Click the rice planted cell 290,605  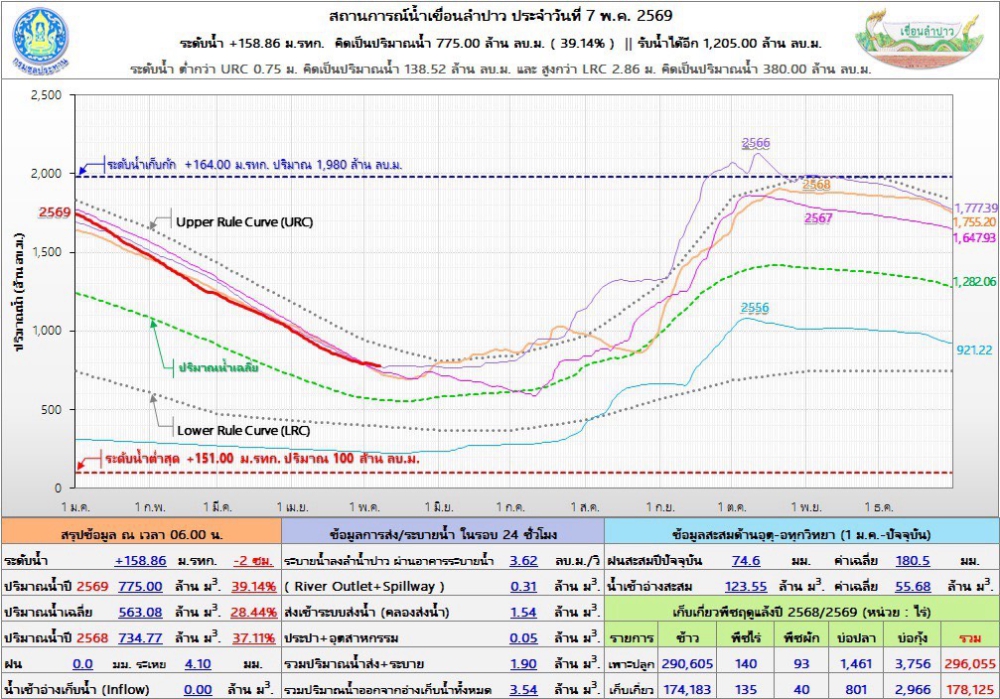pos(687,664)
